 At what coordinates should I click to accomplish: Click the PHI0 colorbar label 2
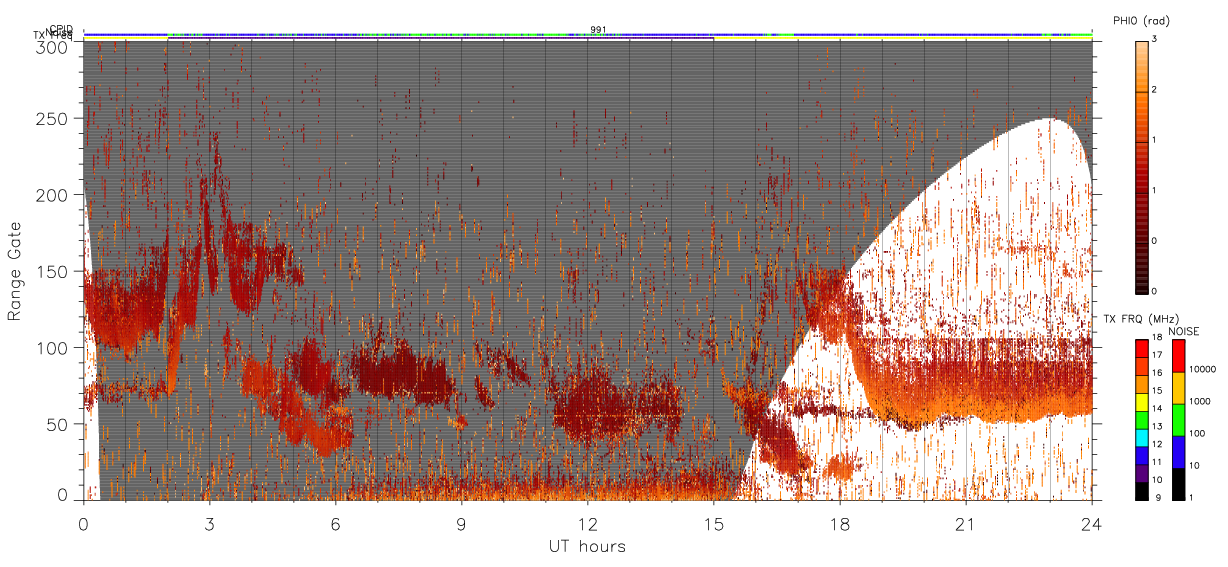1153,91
